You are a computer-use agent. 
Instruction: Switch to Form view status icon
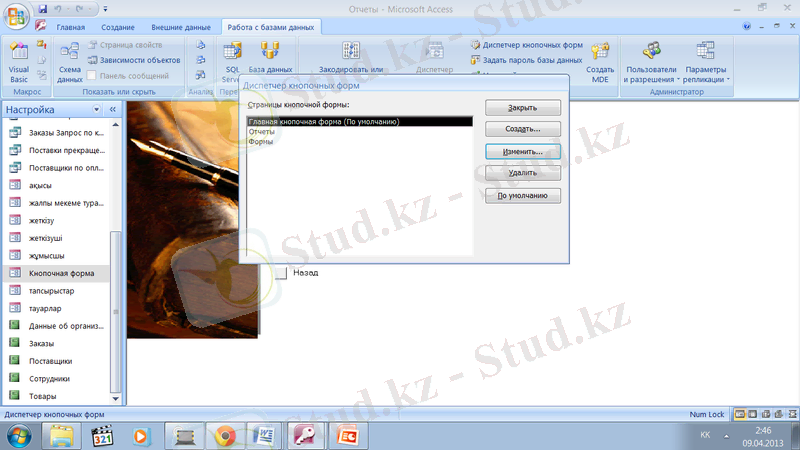[x=739, y=414]
